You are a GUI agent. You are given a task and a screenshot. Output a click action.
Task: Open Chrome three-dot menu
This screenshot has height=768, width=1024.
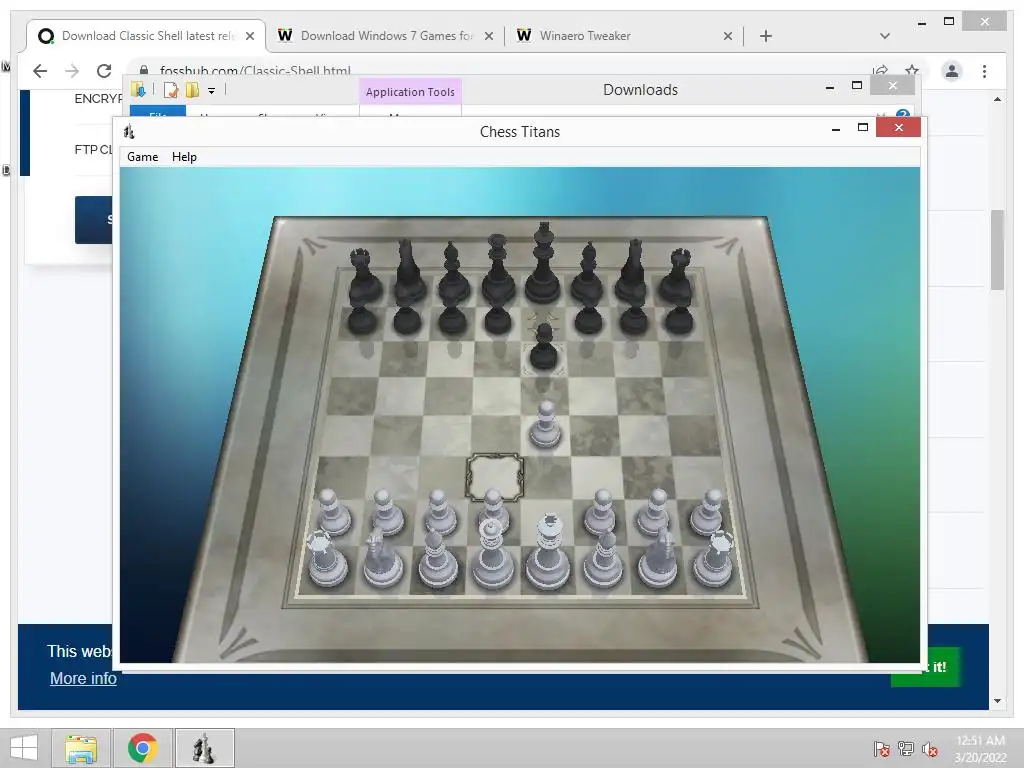click(x=984, y=71)
